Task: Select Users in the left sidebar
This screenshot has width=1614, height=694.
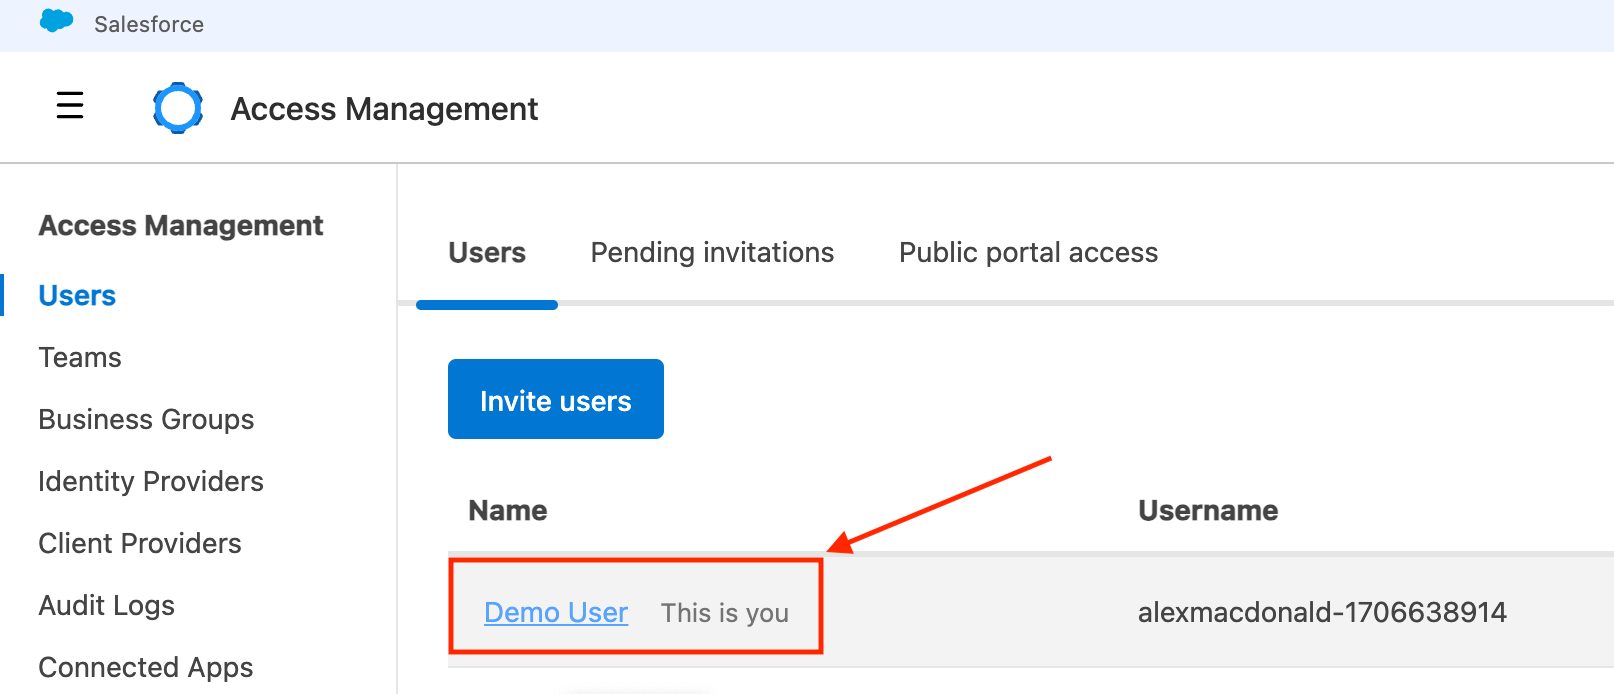Action: click(x=77, y=296)
